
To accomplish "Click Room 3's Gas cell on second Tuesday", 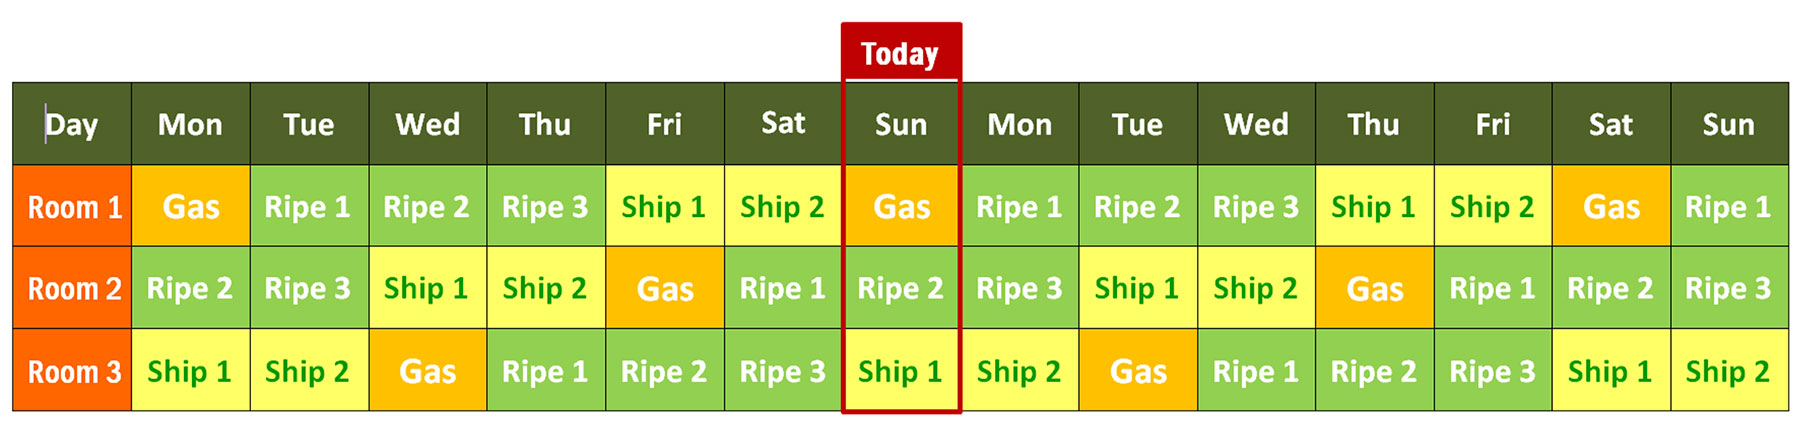I will coord(1138,371).
